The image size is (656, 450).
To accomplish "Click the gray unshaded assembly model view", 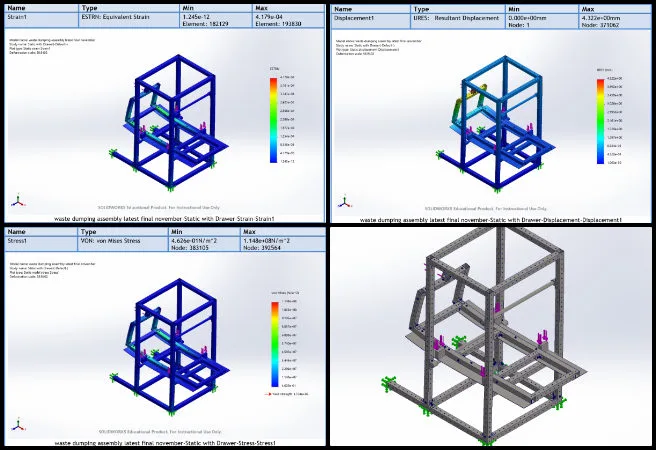I will click(x=490, y=340).
